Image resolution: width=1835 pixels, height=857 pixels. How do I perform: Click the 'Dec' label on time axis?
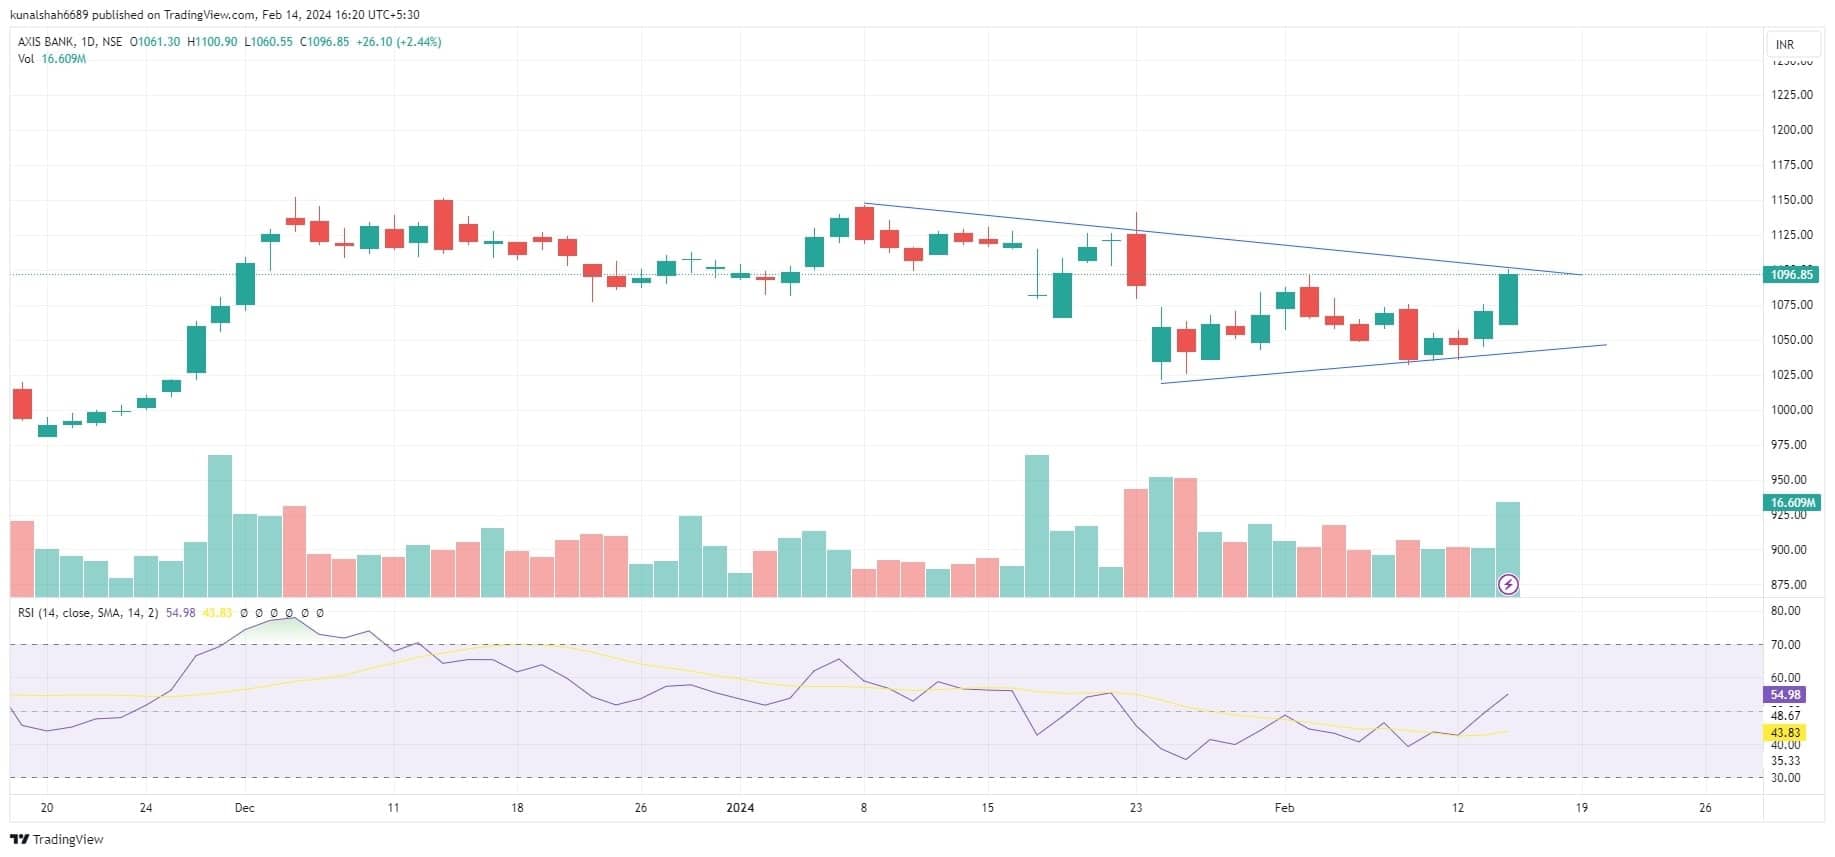[x=244, y=808]
